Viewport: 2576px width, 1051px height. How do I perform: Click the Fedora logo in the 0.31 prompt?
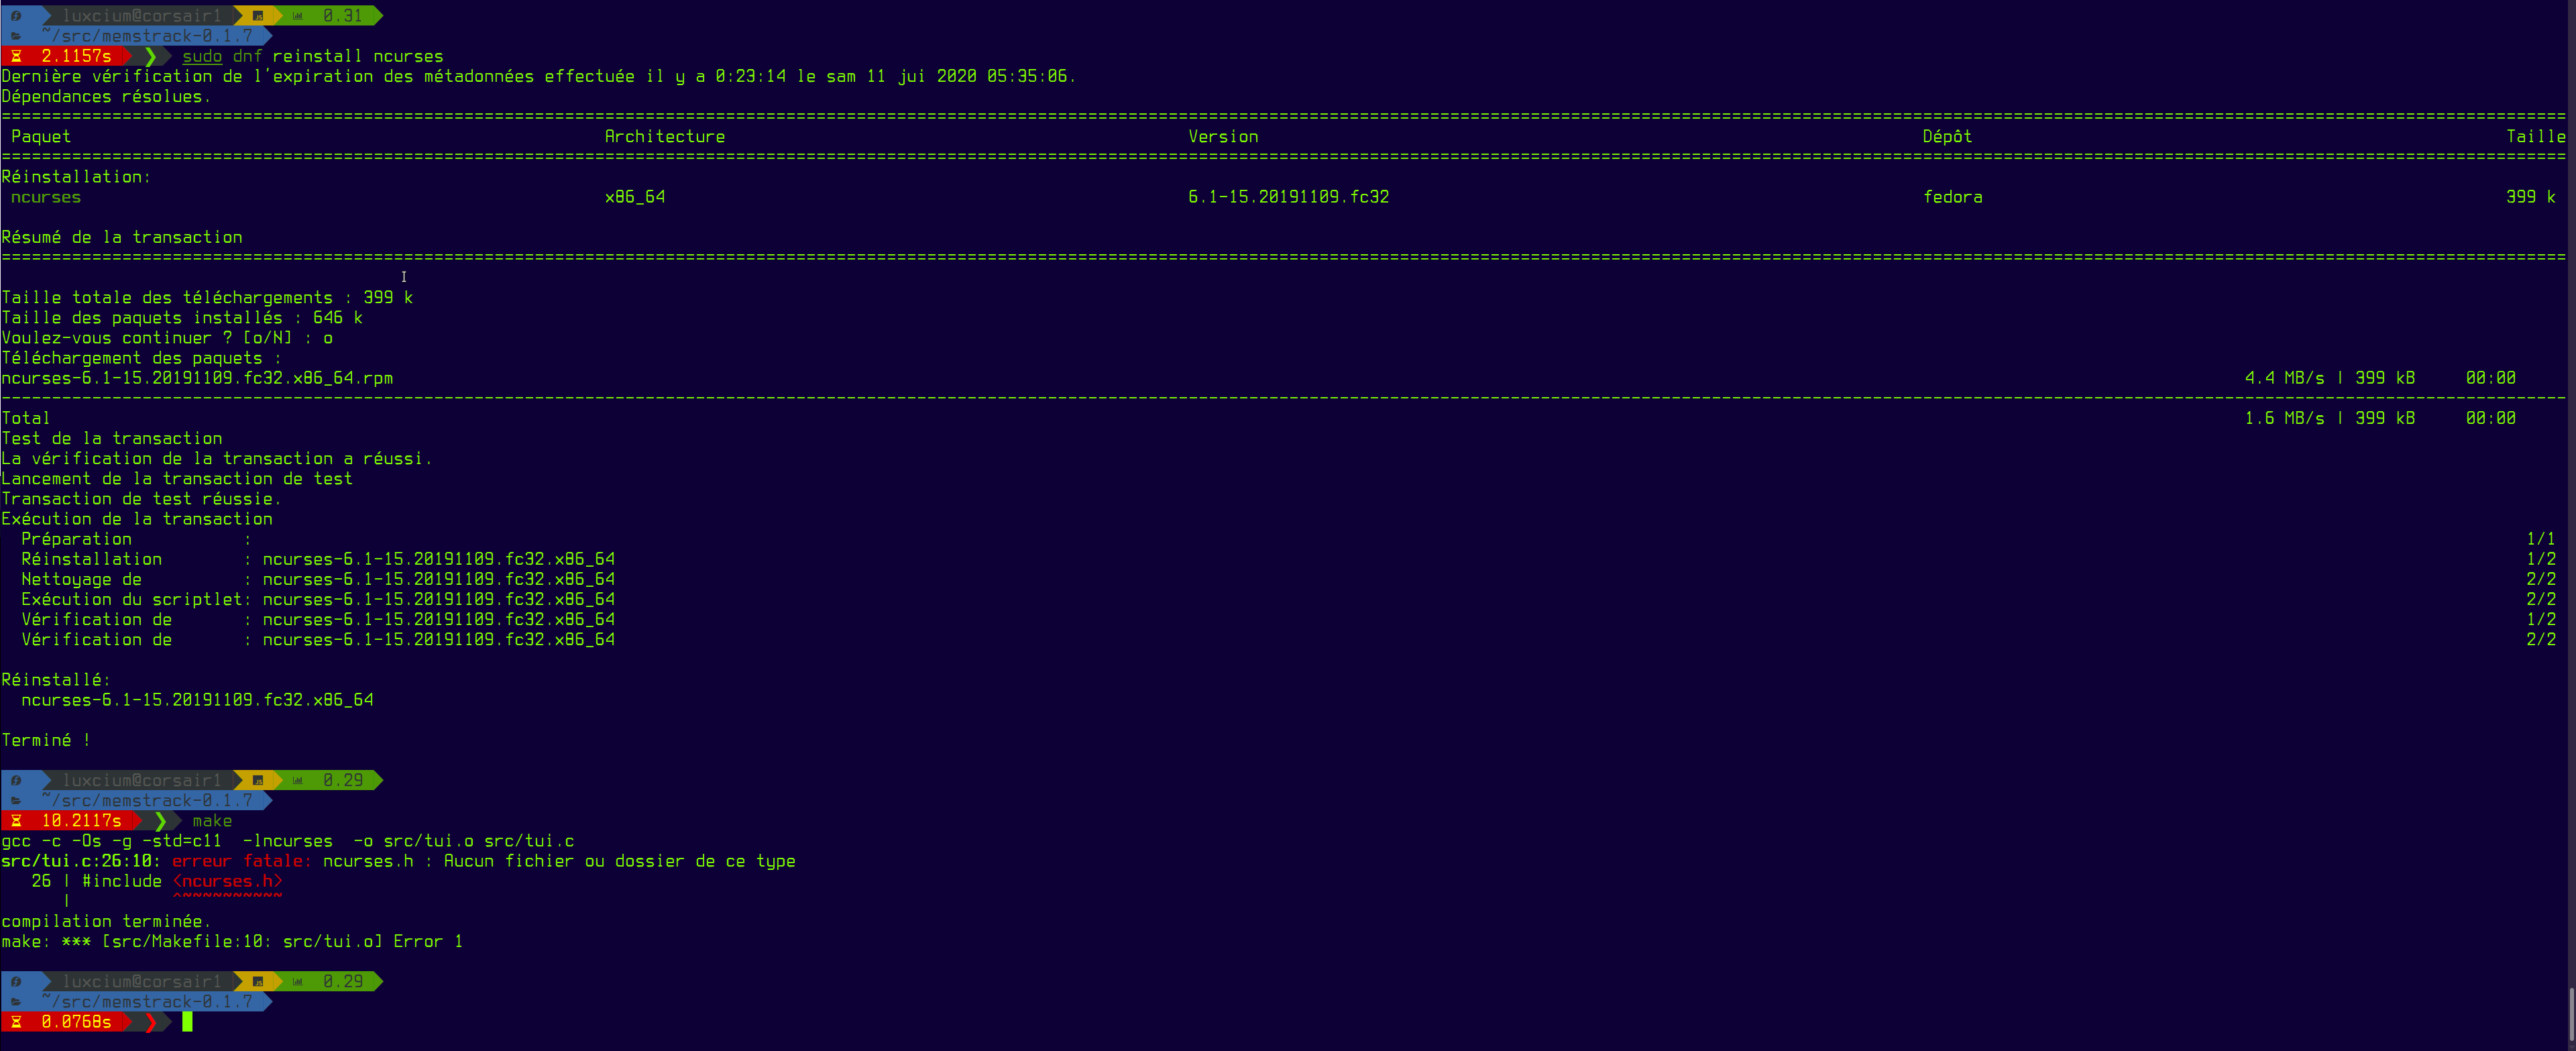[16, 16]
